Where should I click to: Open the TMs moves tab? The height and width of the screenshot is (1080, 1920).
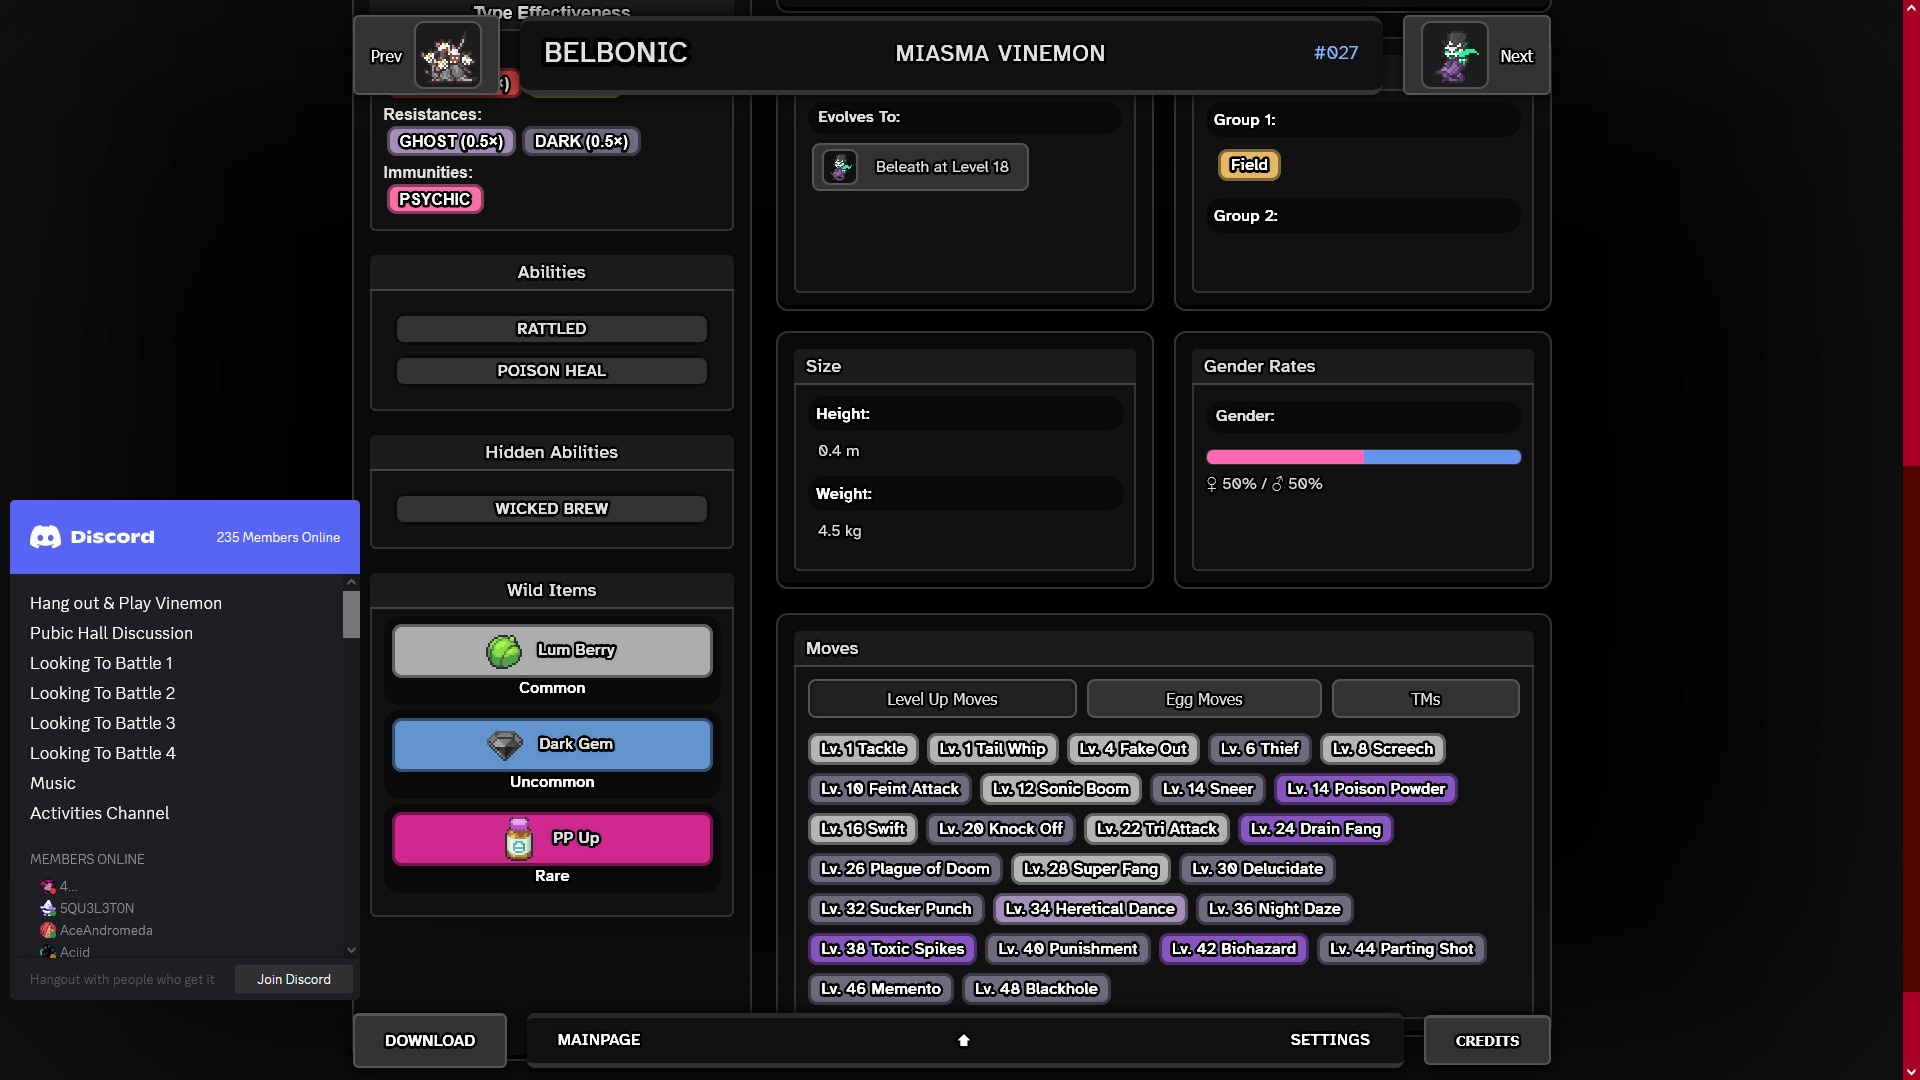coord(1425,699)
